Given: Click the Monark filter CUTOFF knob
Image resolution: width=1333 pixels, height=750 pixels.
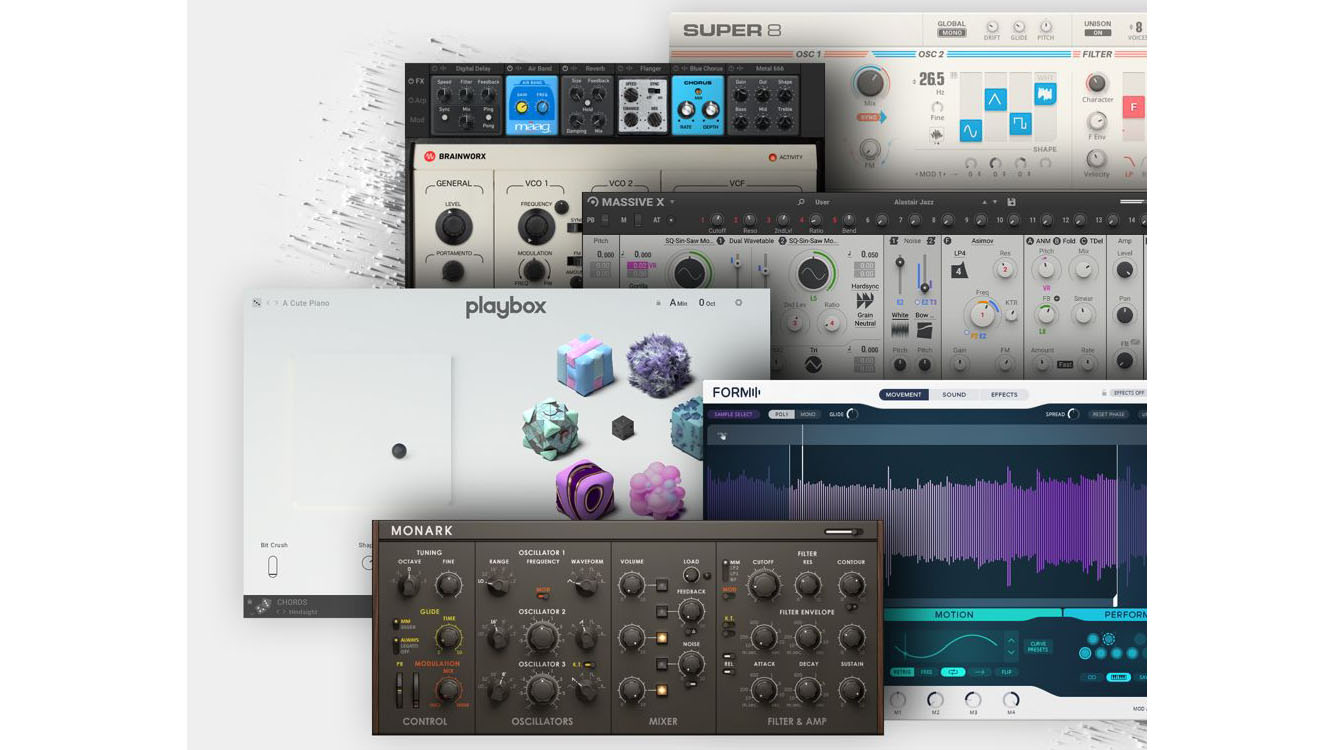Looking at the screenshot, I should tap(763, 585).
